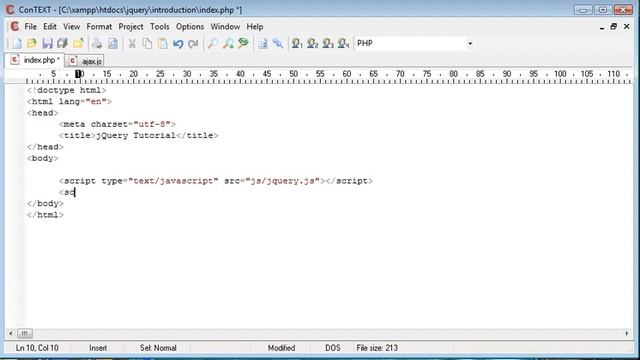
Task: Click the '</html>' code line
Action: [x=45, y=215]
